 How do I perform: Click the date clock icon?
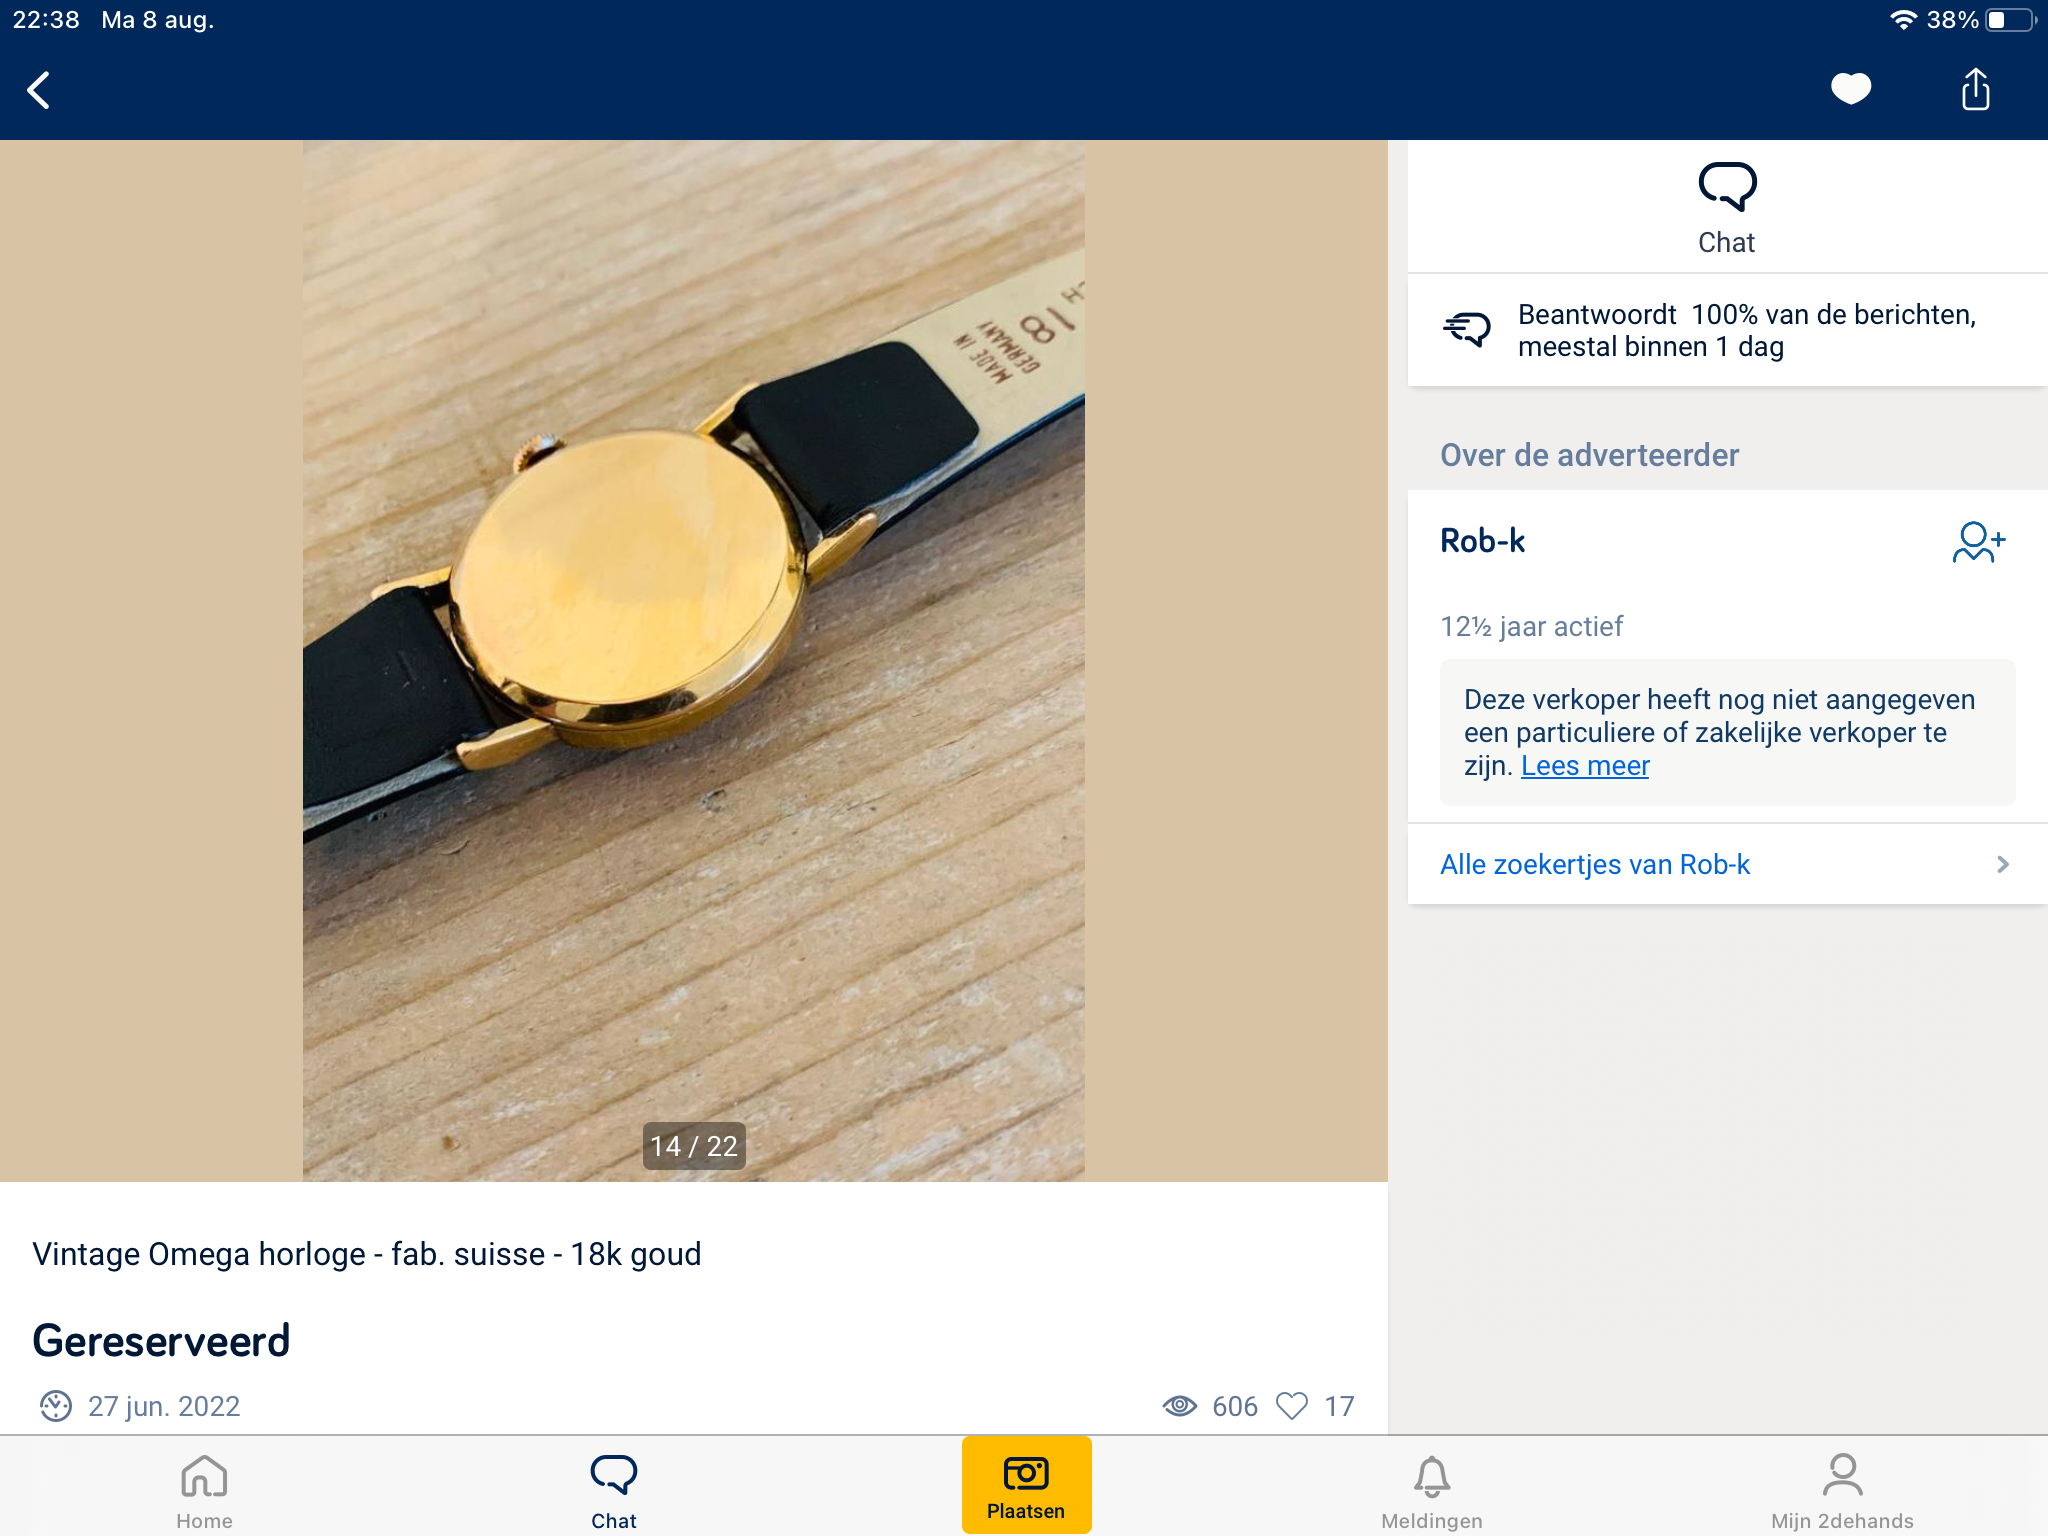[x=56, y=1406]
